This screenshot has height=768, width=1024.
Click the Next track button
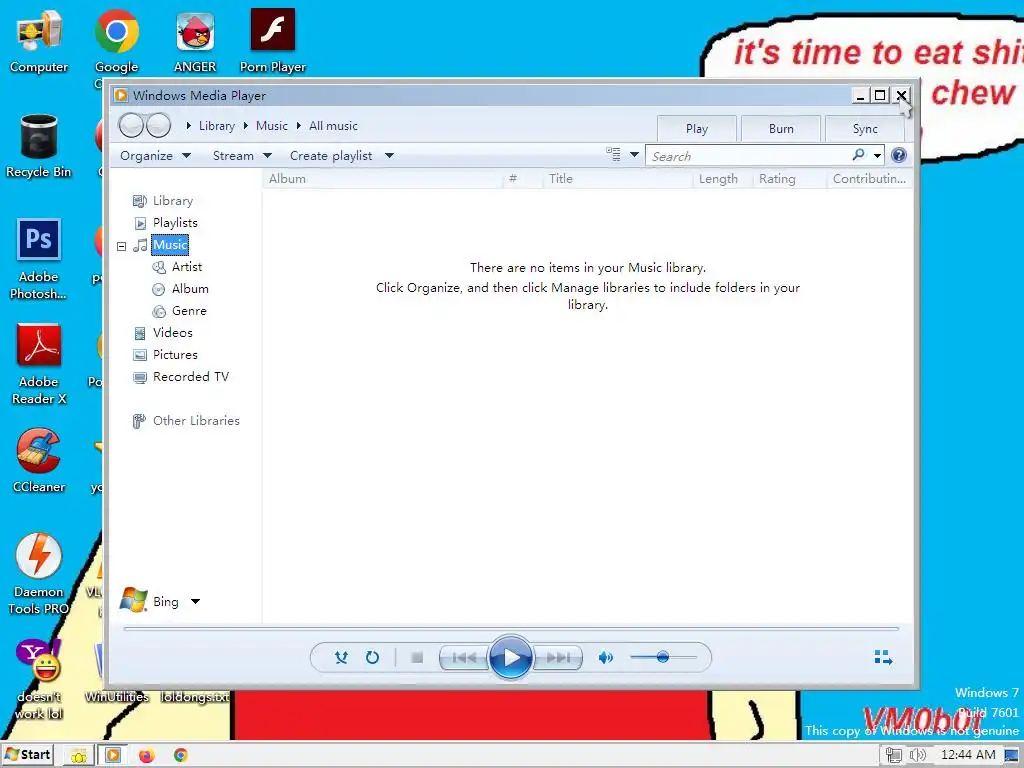click(558, 658)
